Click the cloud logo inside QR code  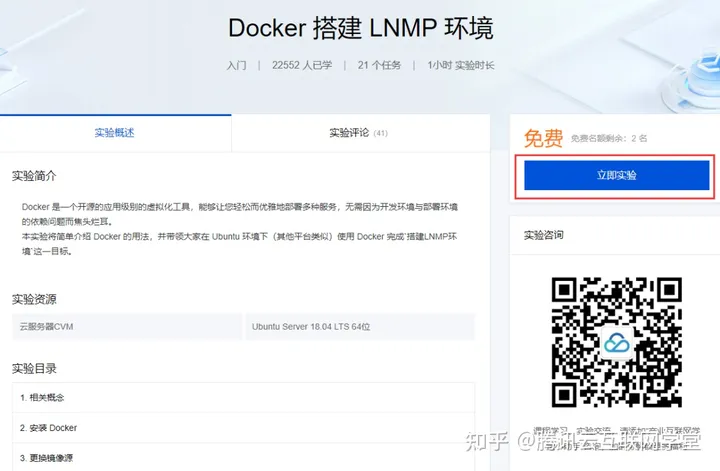coord(617,342)
